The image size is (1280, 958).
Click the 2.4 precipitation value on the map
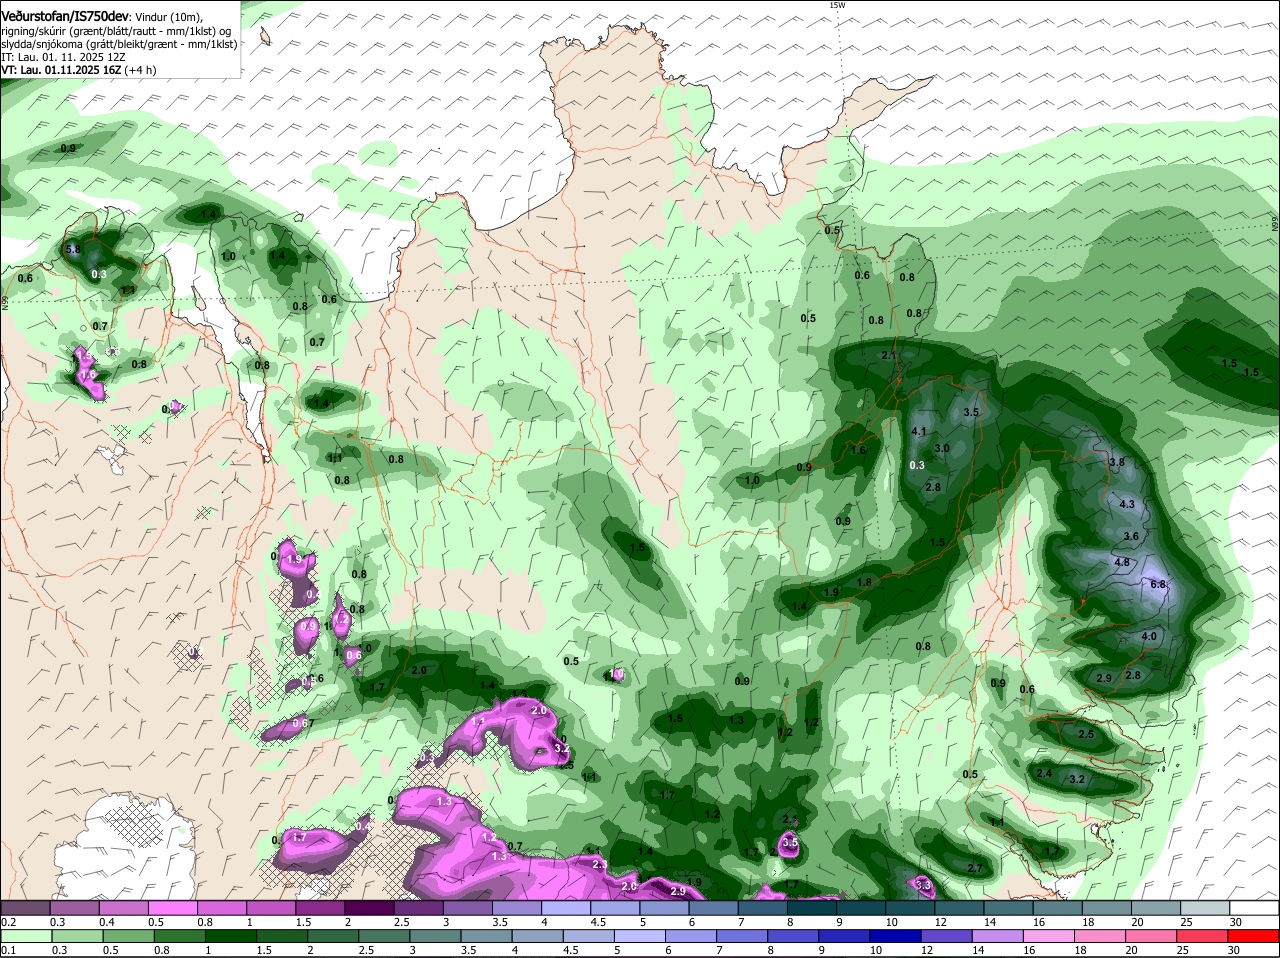[1044, 773]
